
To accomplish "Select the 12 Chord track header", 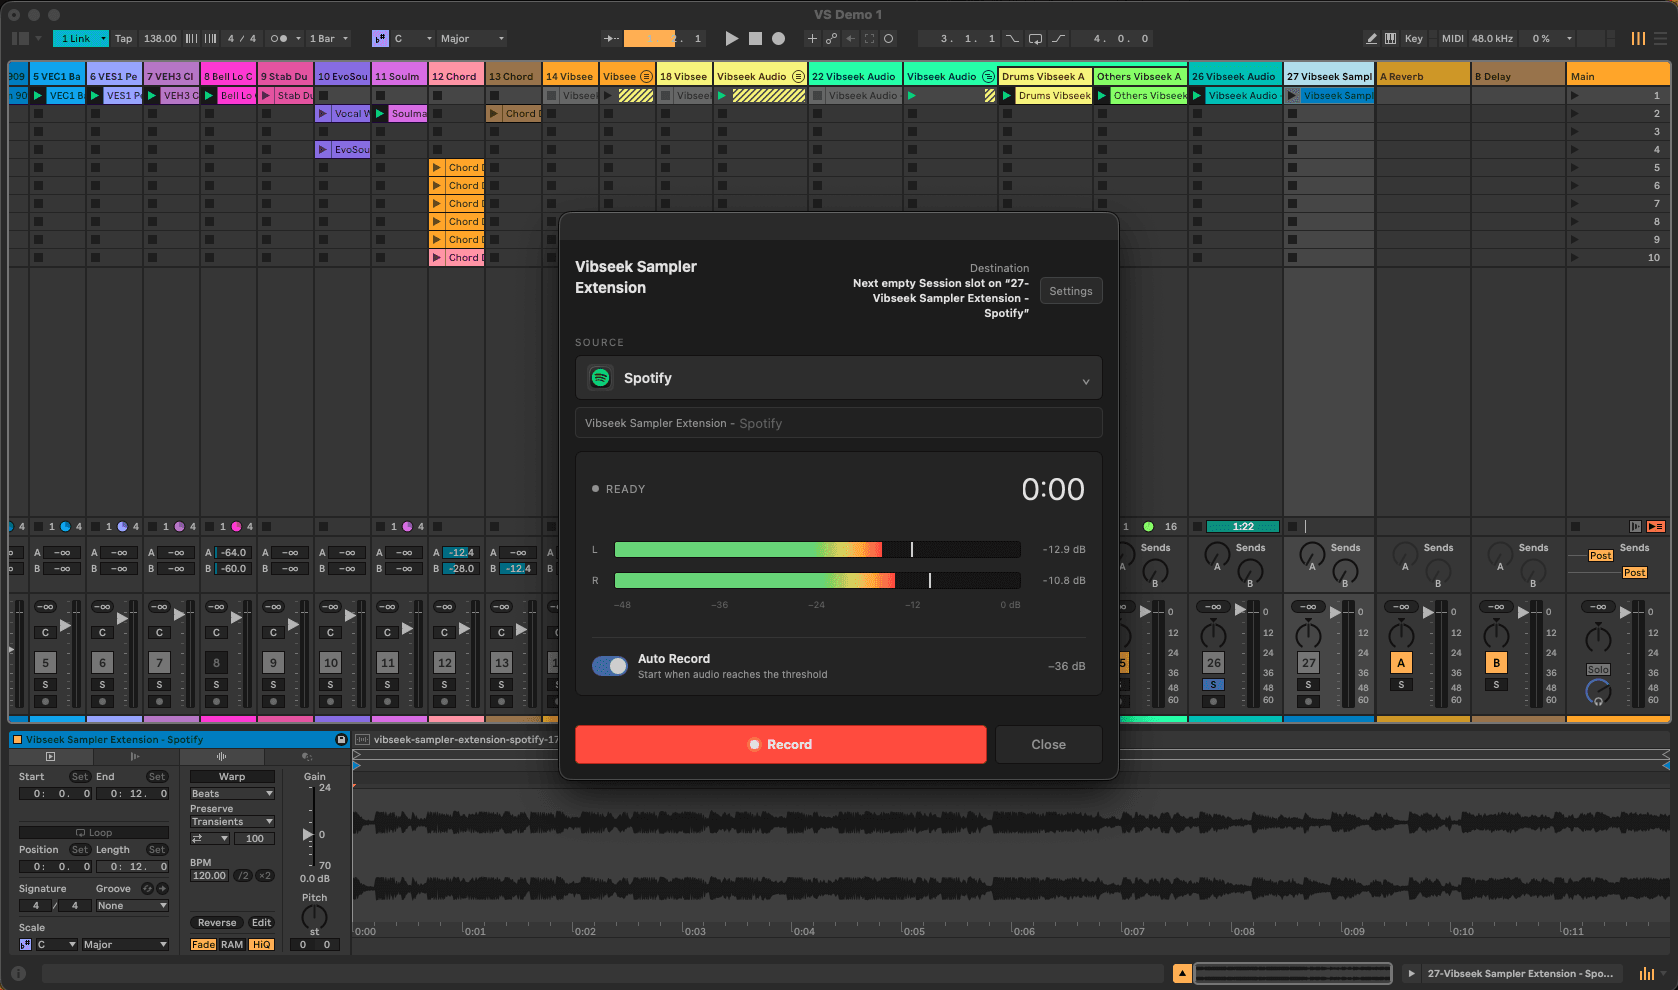I will point(456,76).
